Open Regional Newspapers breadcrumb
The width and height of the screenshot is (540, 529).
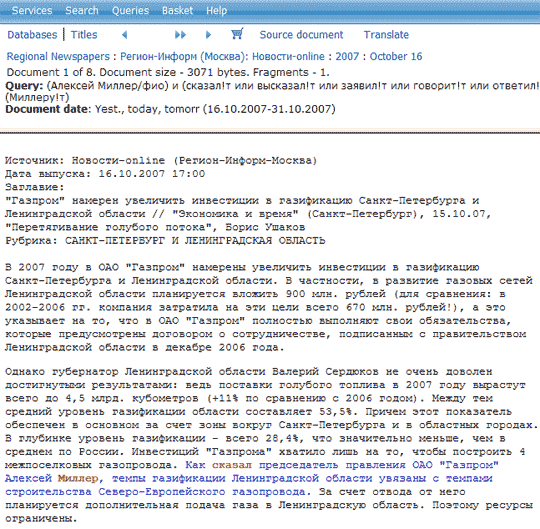click(x=58, y=56)
